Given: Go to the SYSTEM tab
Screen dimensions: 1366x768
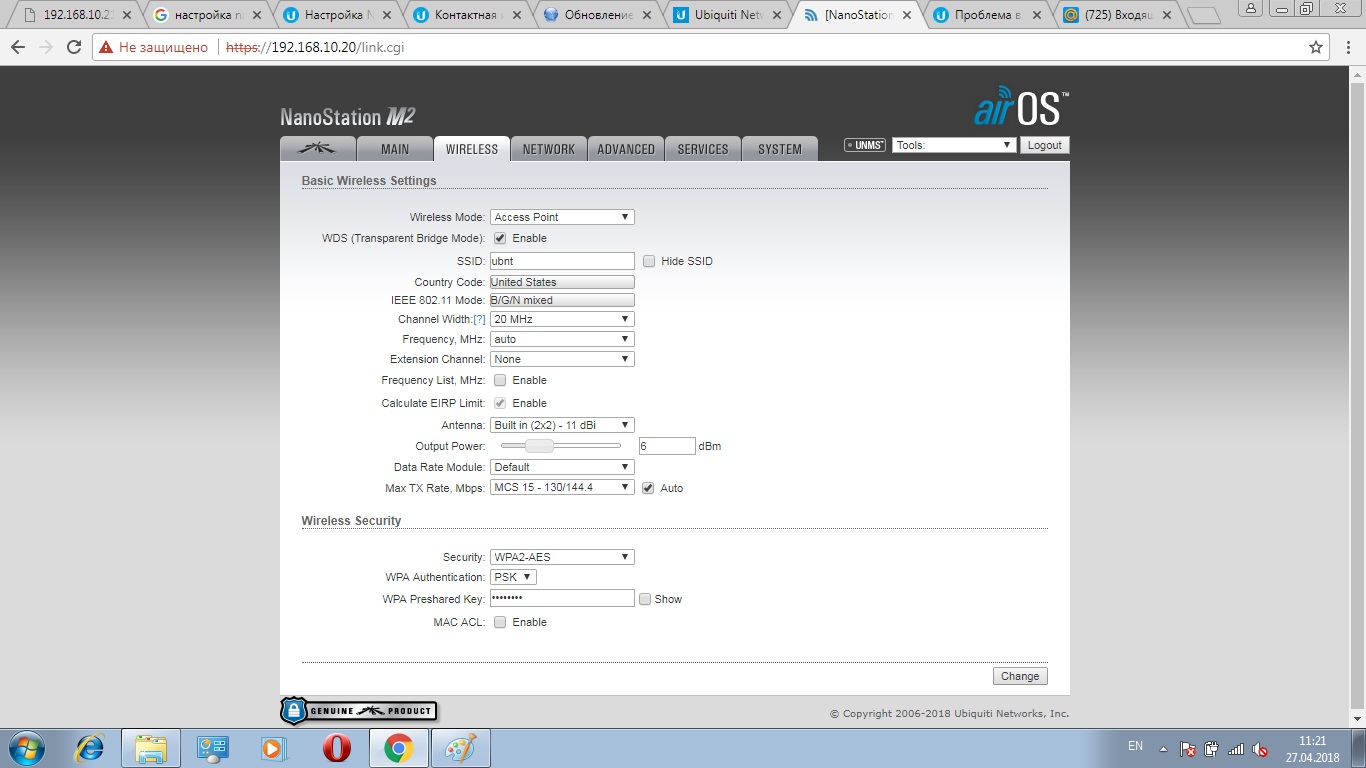Looking at the screenshot, I should (x=779, y=149).
